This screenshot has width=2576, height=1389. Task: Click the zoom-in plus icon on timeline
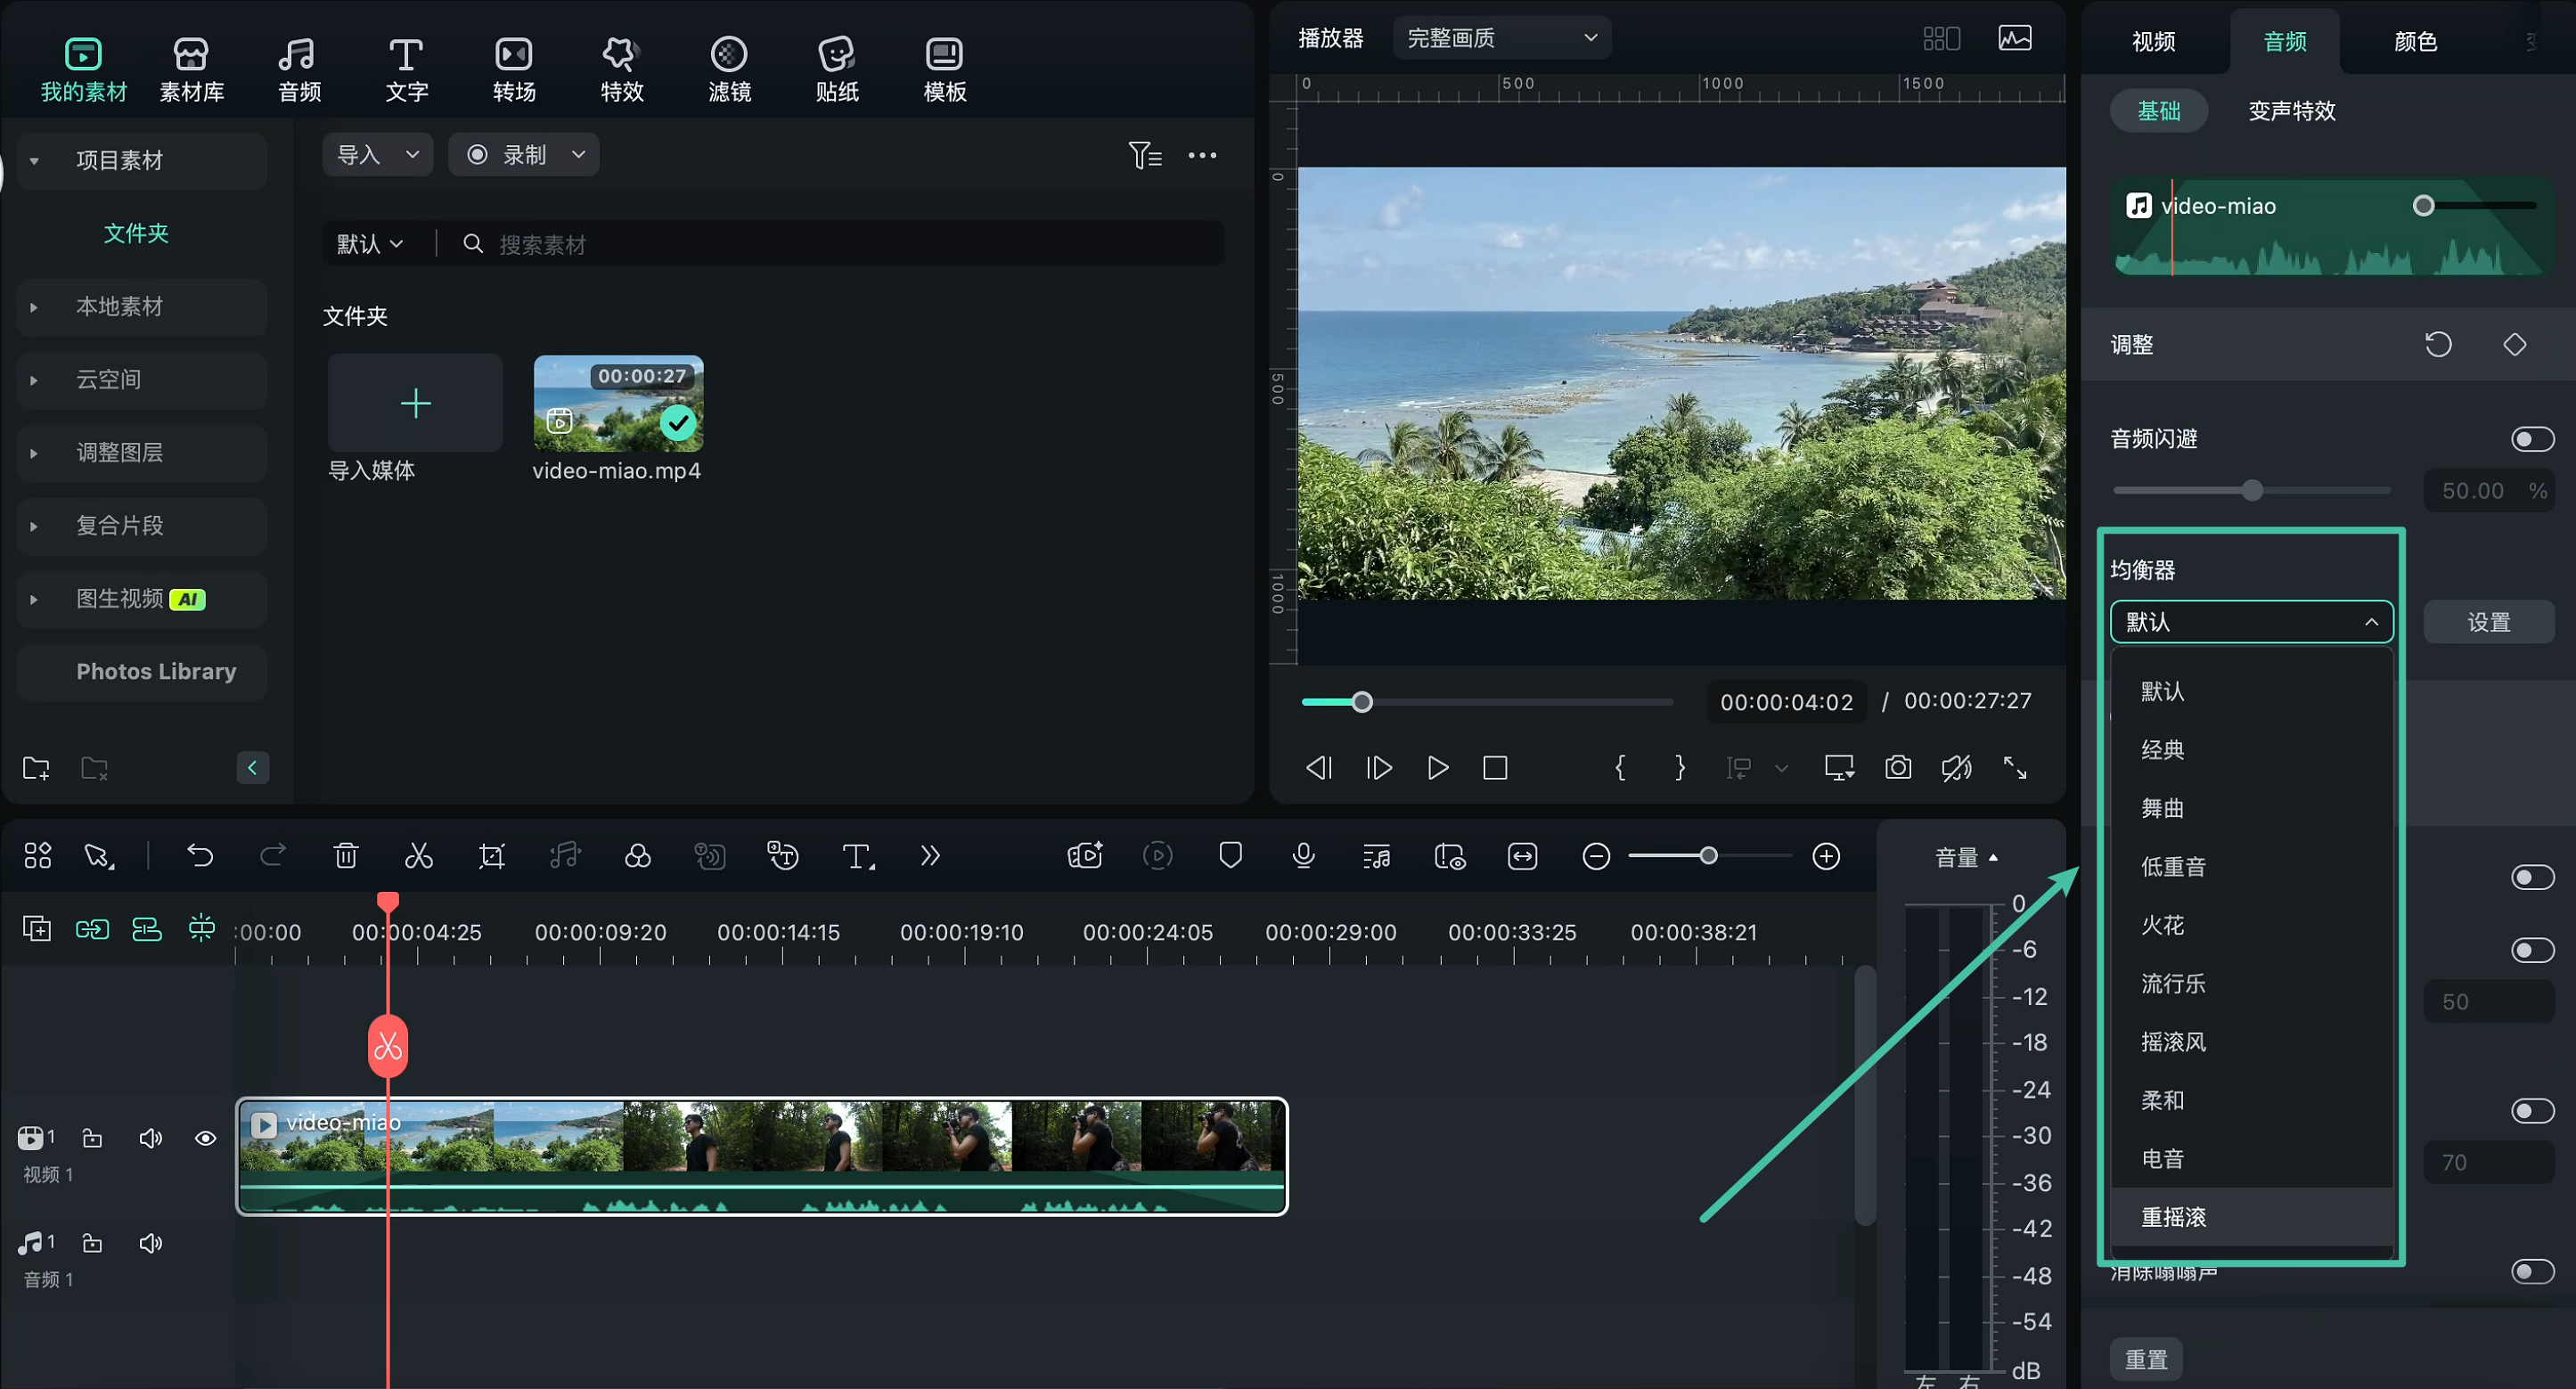pos(1826,856)
